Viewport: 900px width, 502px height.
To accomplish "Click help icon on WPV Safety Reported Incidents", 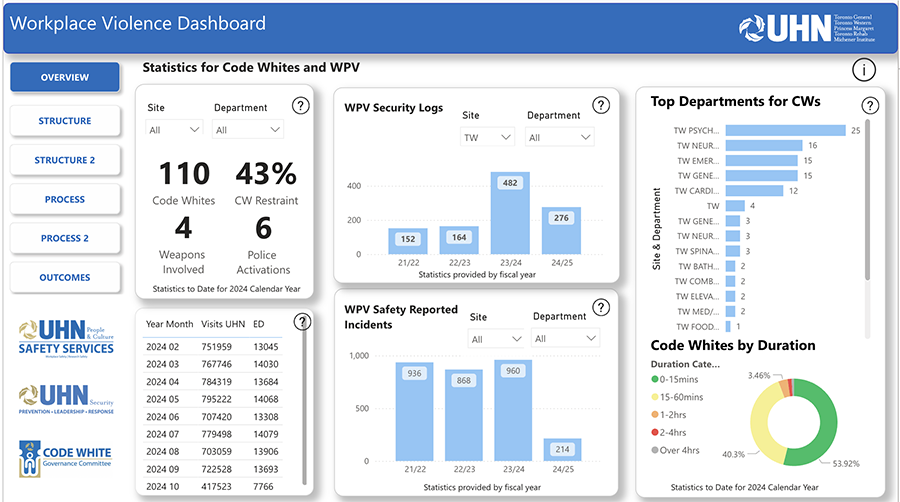I will (x=600, y=308).
